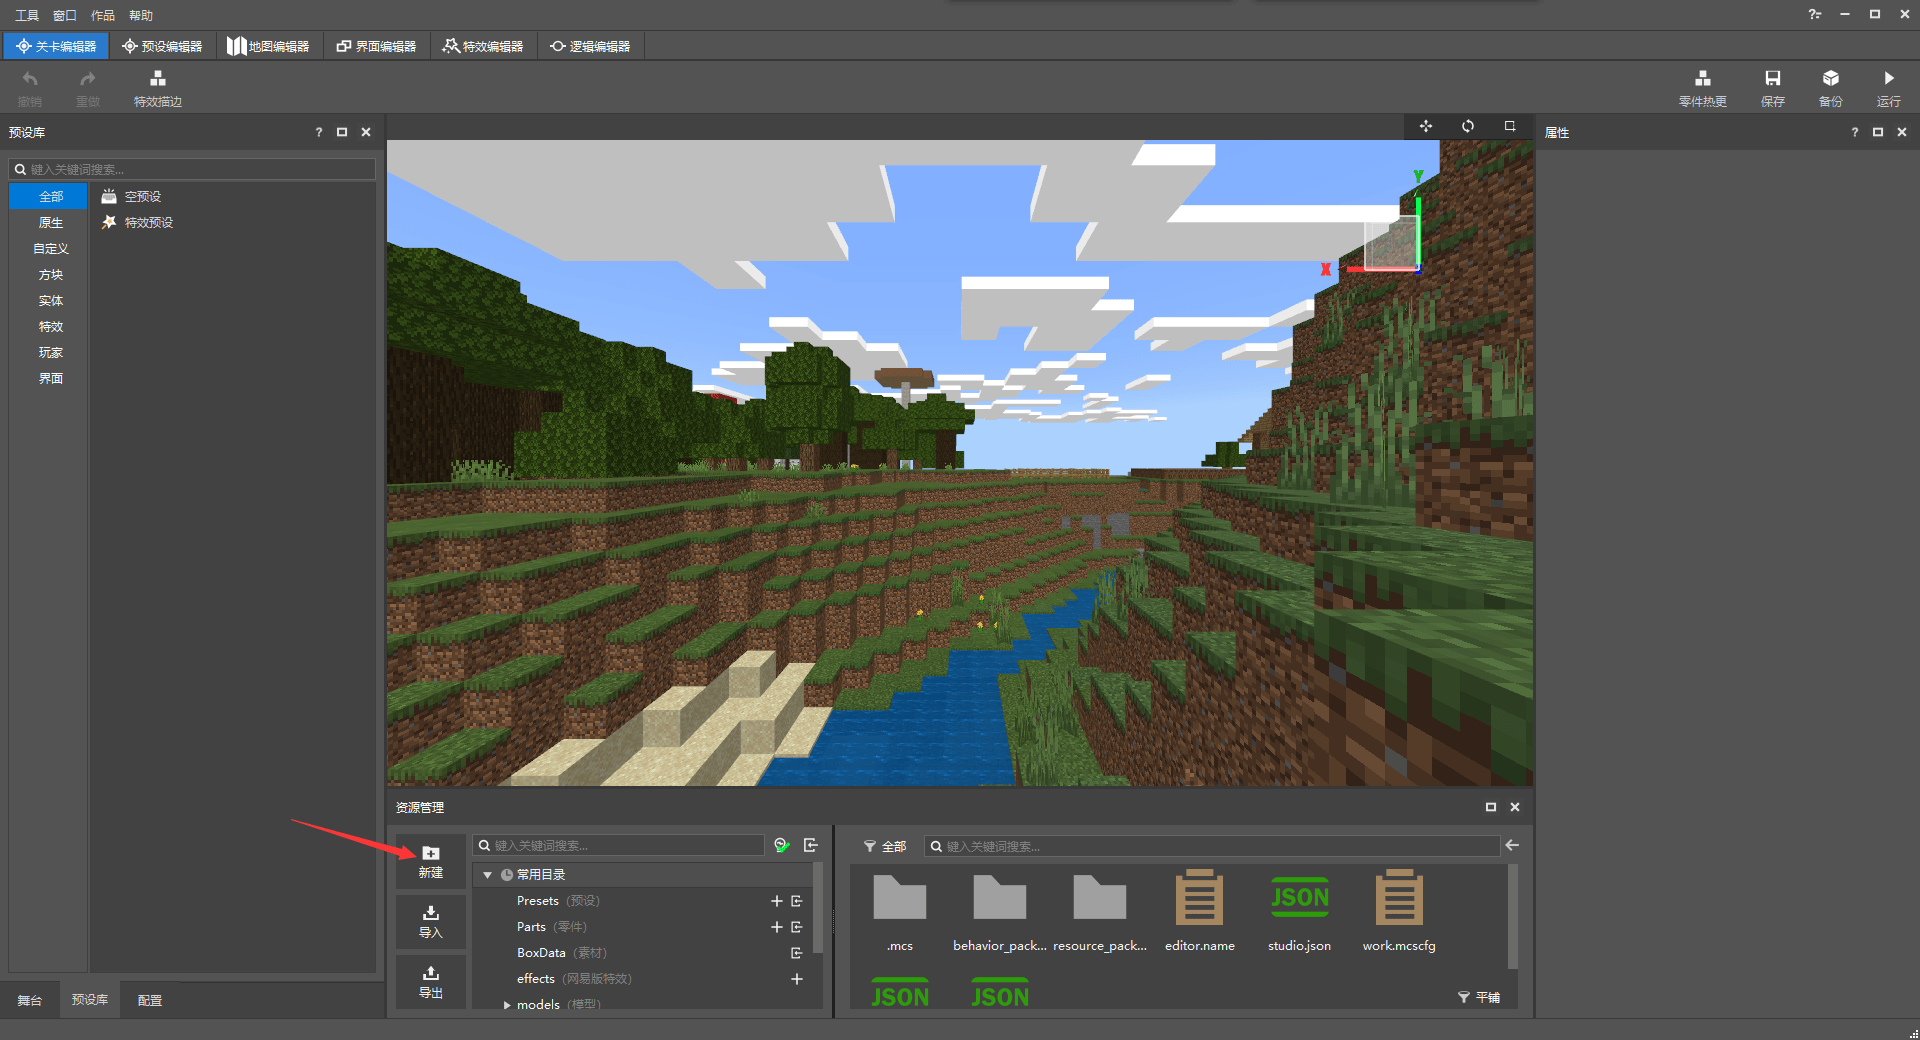Select the Presets (预设) tree row
The height and width of the screenshot is (1040, 1920).
tap(642, 900)
